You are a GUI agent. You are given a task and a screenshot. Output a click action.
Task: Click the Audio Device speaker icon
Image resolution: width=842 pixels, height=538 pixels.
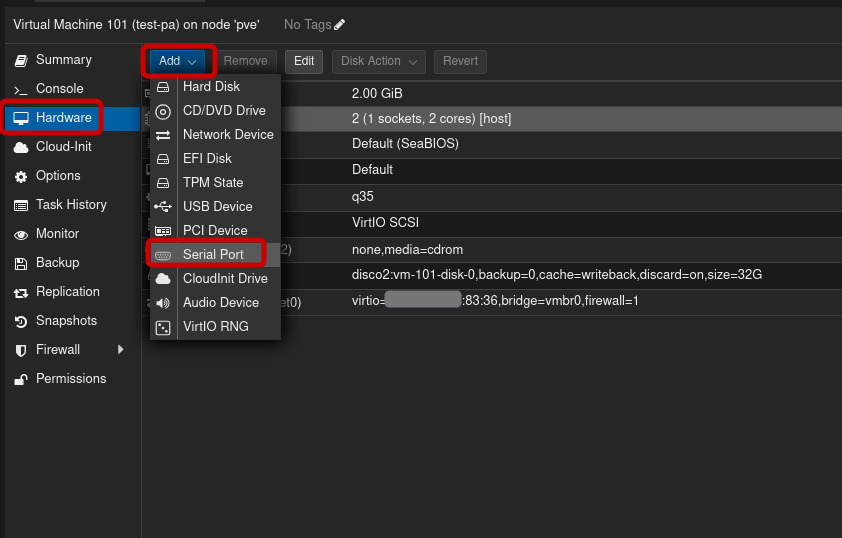point(163,303)
